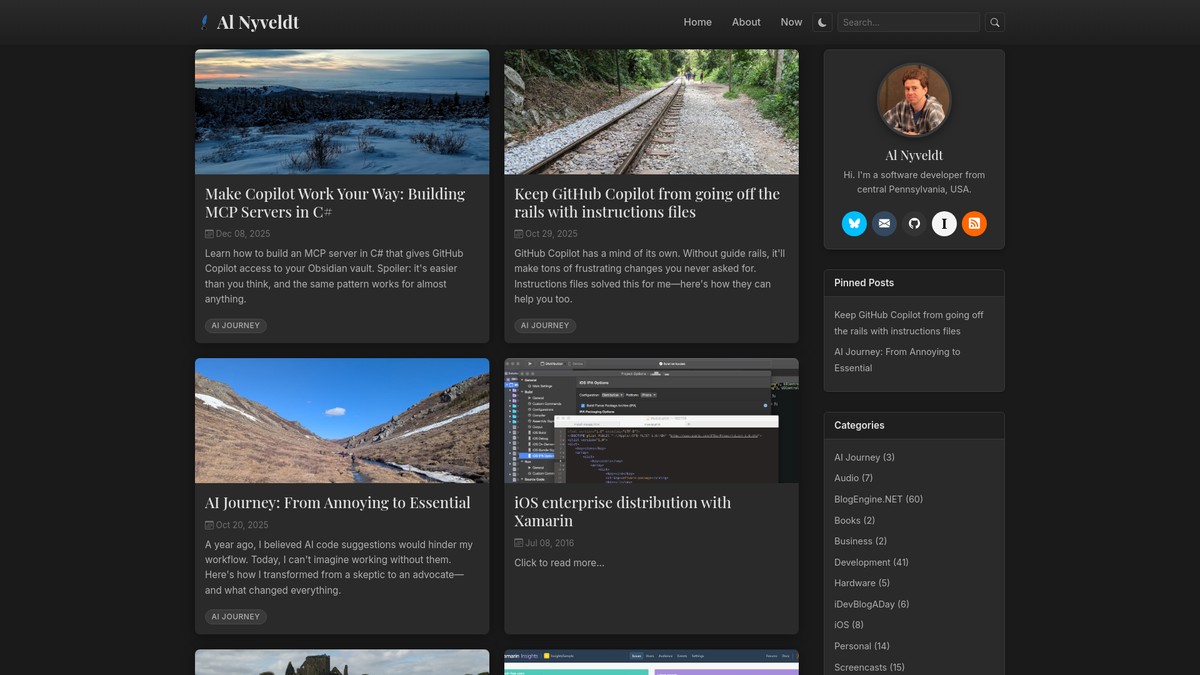
Task: Click the Al Nyveldt site title
Action: click(258, 22)
